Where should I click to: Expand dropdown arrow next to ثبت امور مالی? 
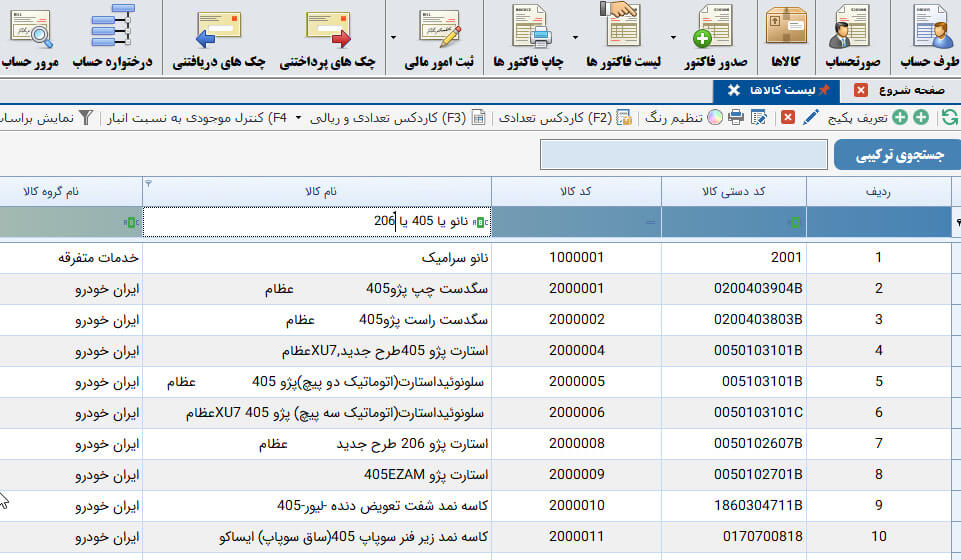[393, 37]
